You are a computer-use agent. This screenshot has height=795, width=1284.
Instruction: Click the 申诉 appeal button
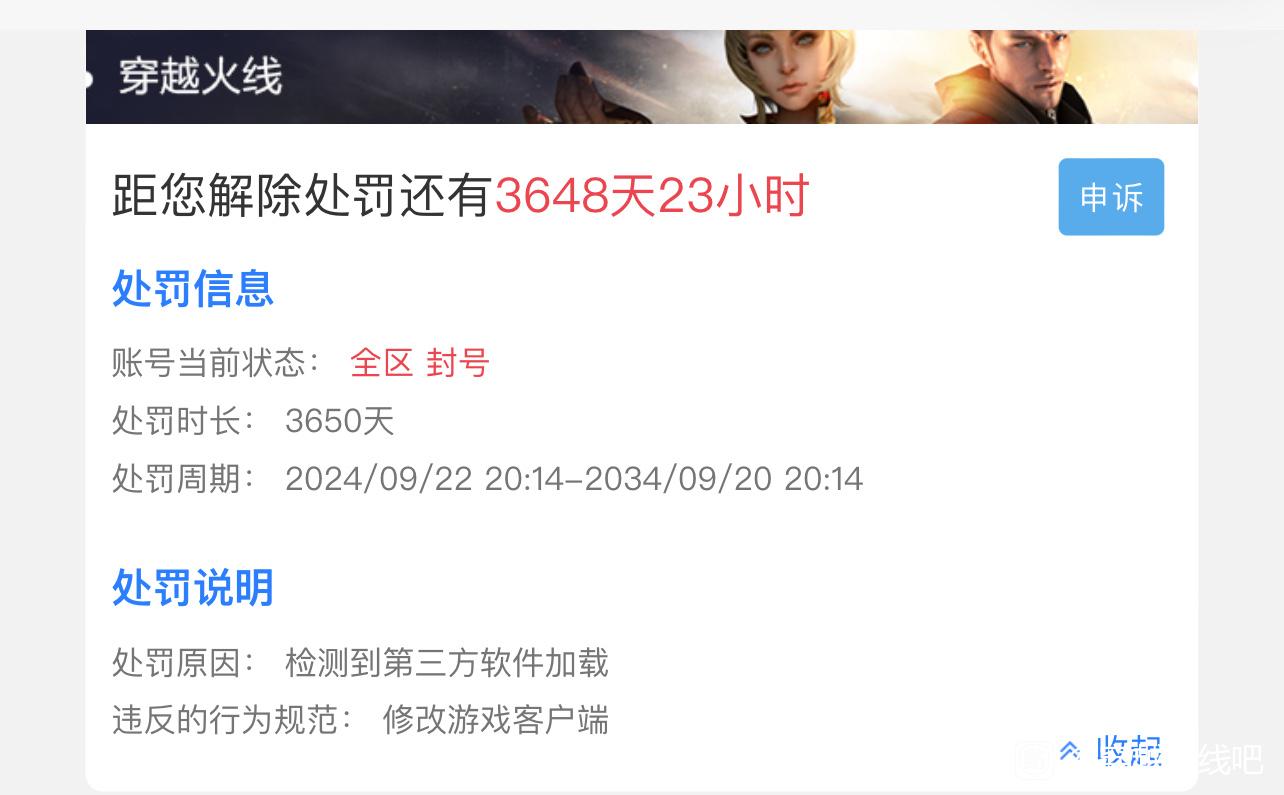pyautogui.click(x=1111, y=197)
